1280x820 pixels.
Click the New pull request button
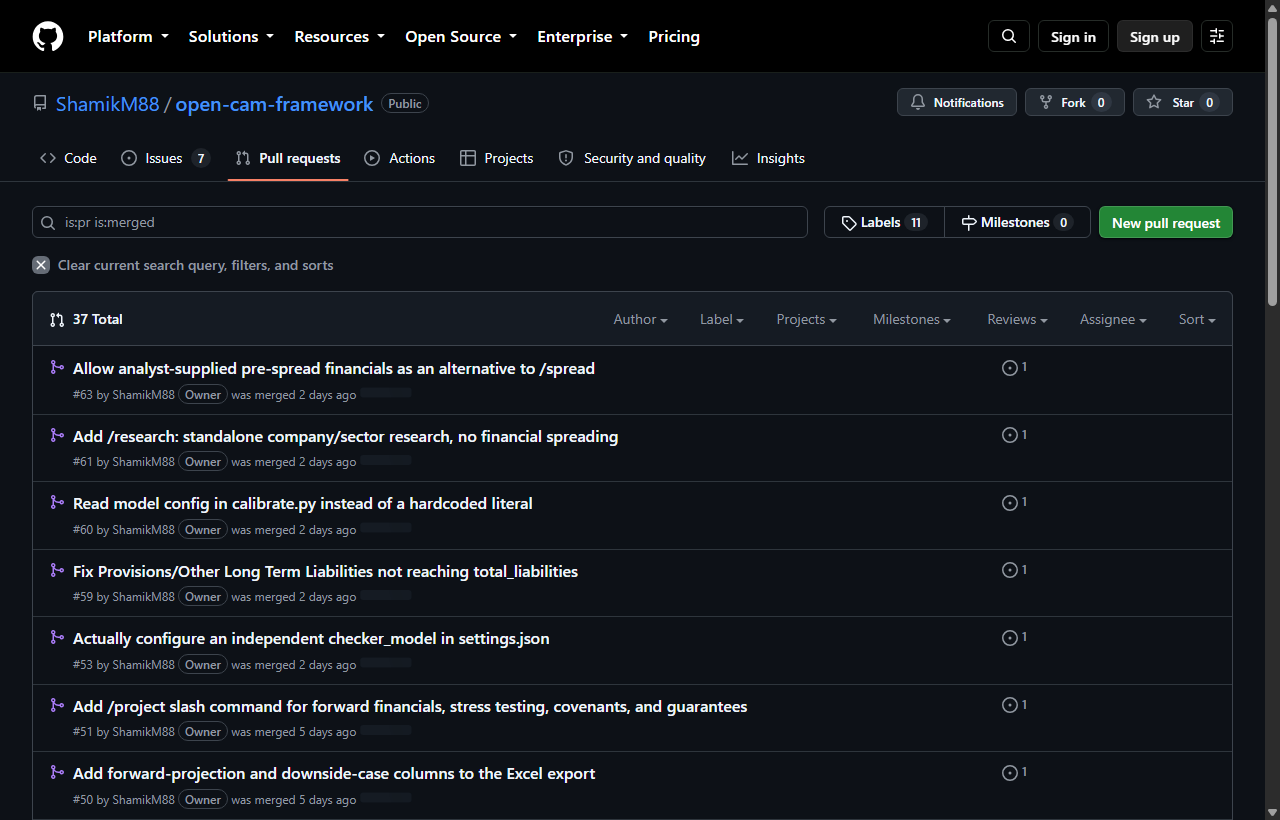pos(1166,222)
